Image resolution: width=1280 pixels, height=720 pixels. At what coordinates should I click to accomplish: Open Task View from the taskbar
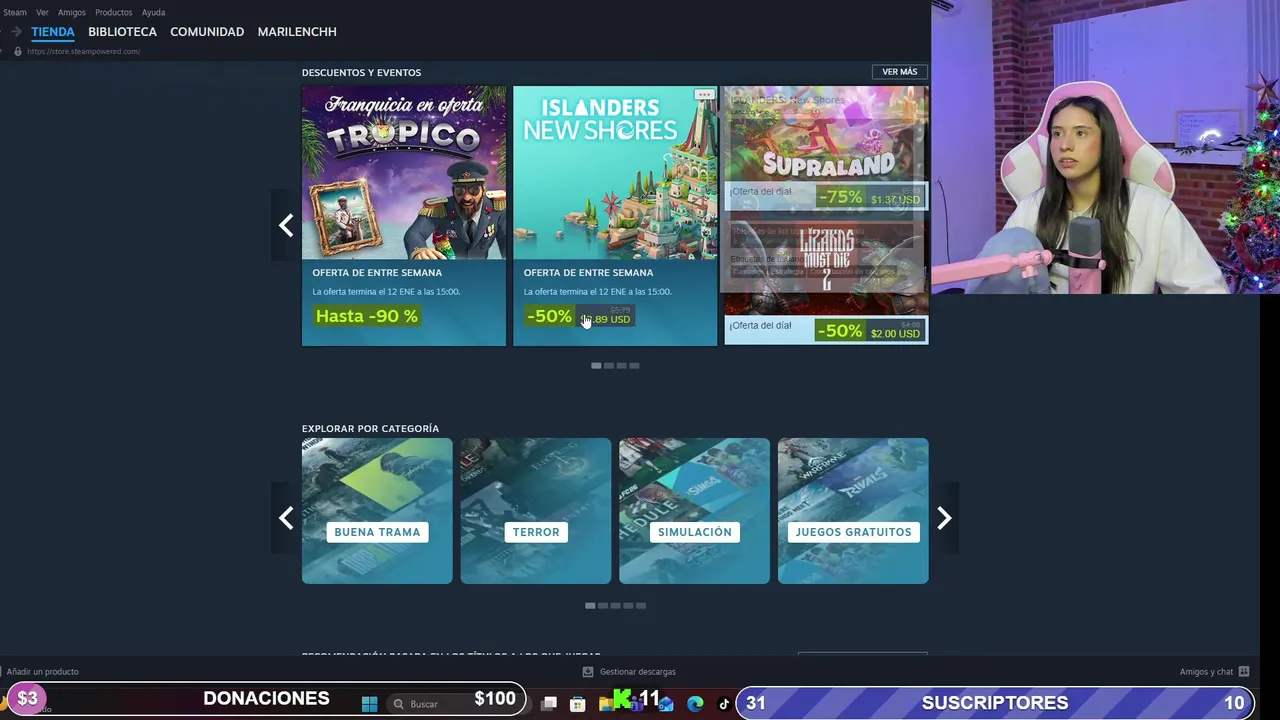[548, 704]
